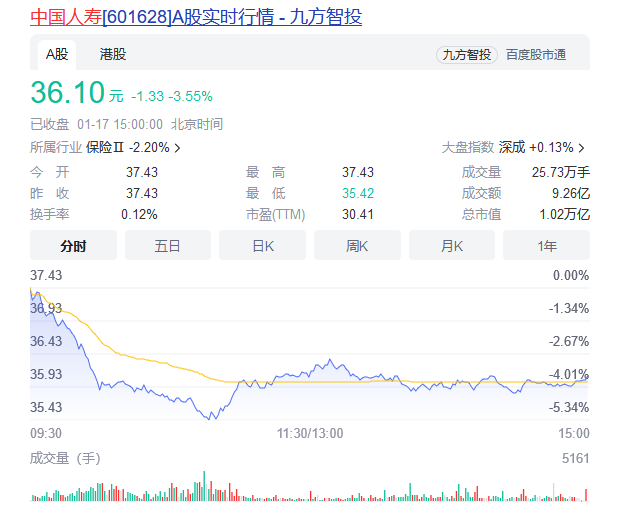The image size is (623, 511).
Task: Click the 今开 value 37.43
Action: 142,172
